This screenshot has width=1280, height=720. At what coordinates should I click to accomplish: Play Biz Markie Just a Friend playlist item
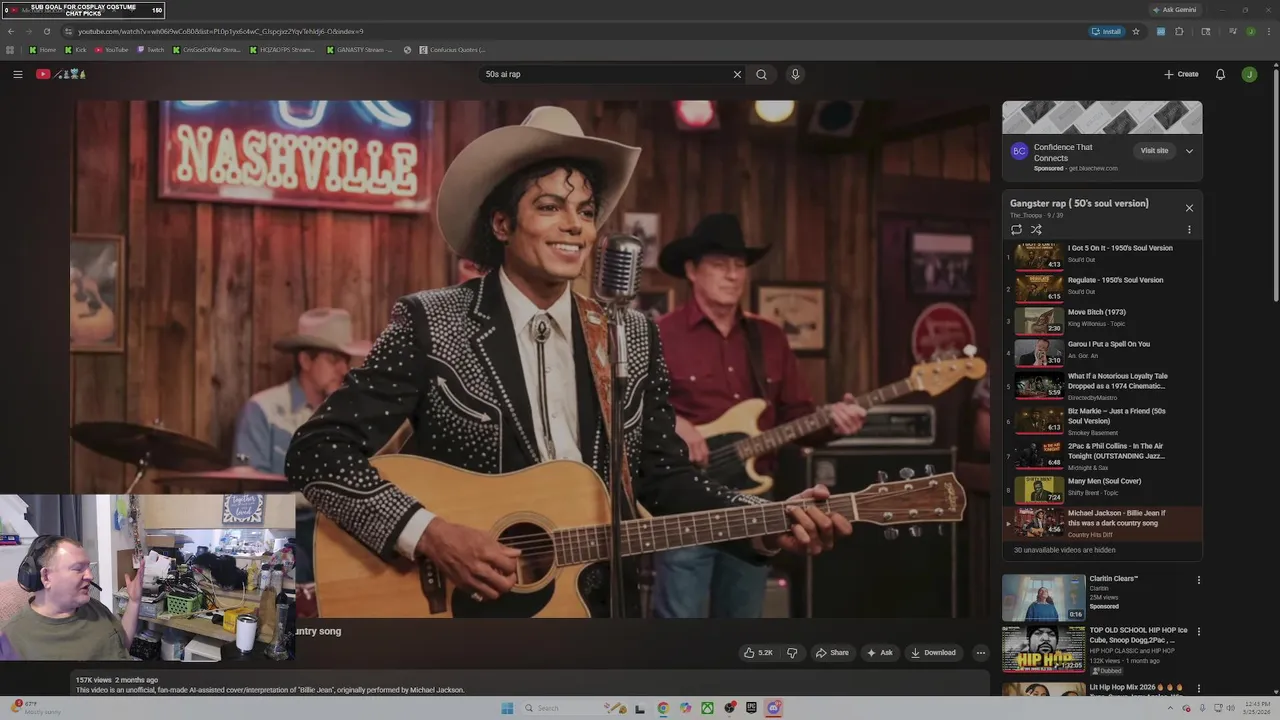1103,420
